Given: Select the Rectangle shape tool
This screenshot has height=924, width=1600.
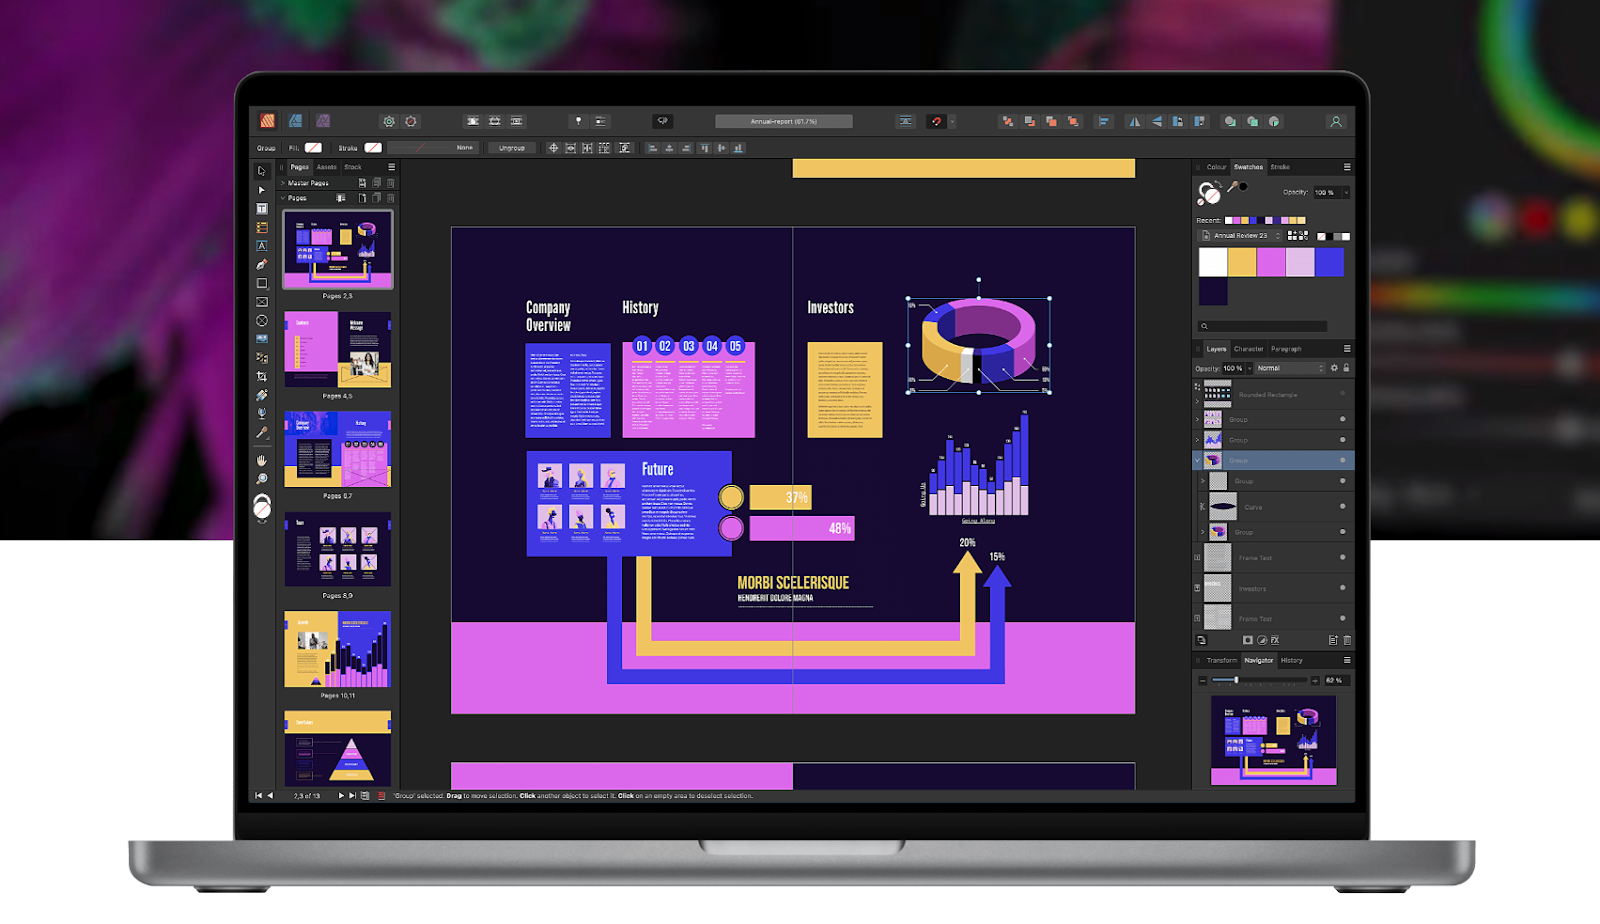Looking at the screenshot, I should click(x=262, y=284).
